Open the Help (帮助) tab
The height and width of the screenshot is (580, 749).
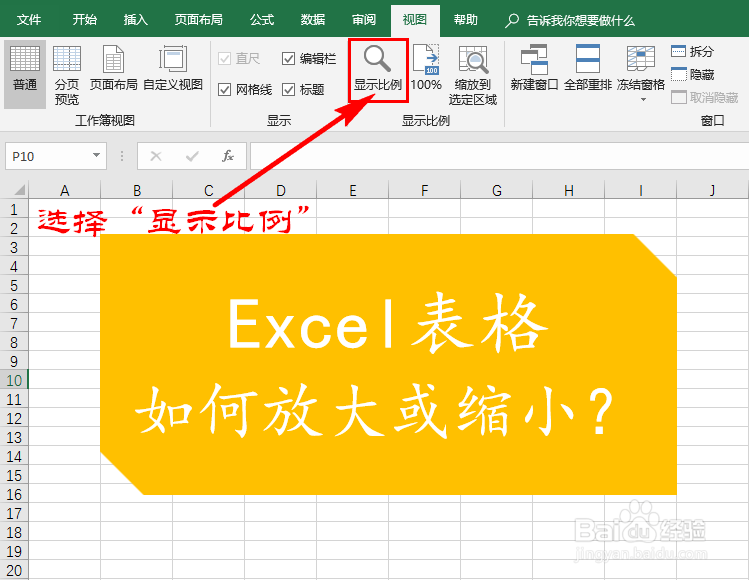pos(466,20)
